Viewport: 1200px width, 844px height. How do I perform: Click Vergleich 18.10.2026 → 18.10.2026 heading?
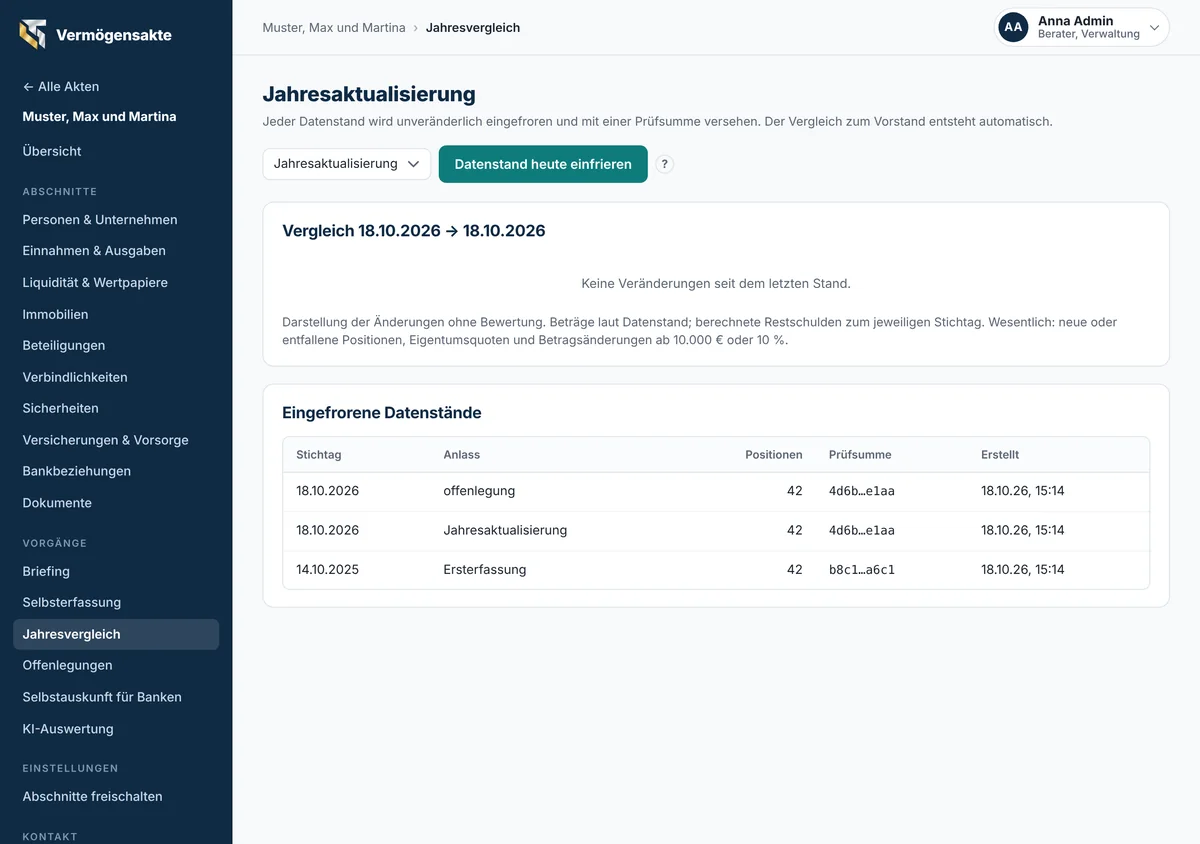point(414,231)
